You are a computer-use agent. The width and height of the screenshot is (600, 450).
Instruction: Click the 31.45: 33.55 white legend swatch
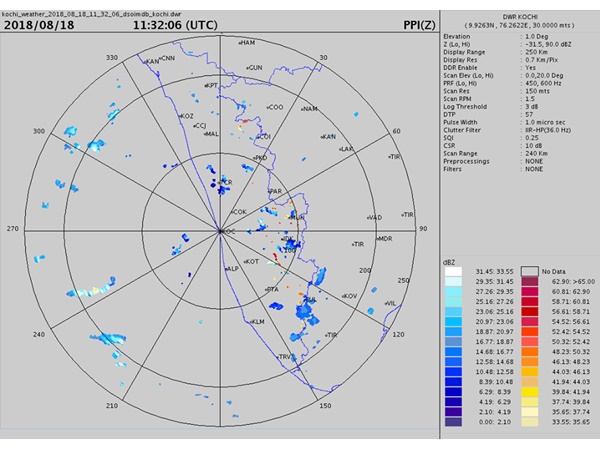(453, 271)
